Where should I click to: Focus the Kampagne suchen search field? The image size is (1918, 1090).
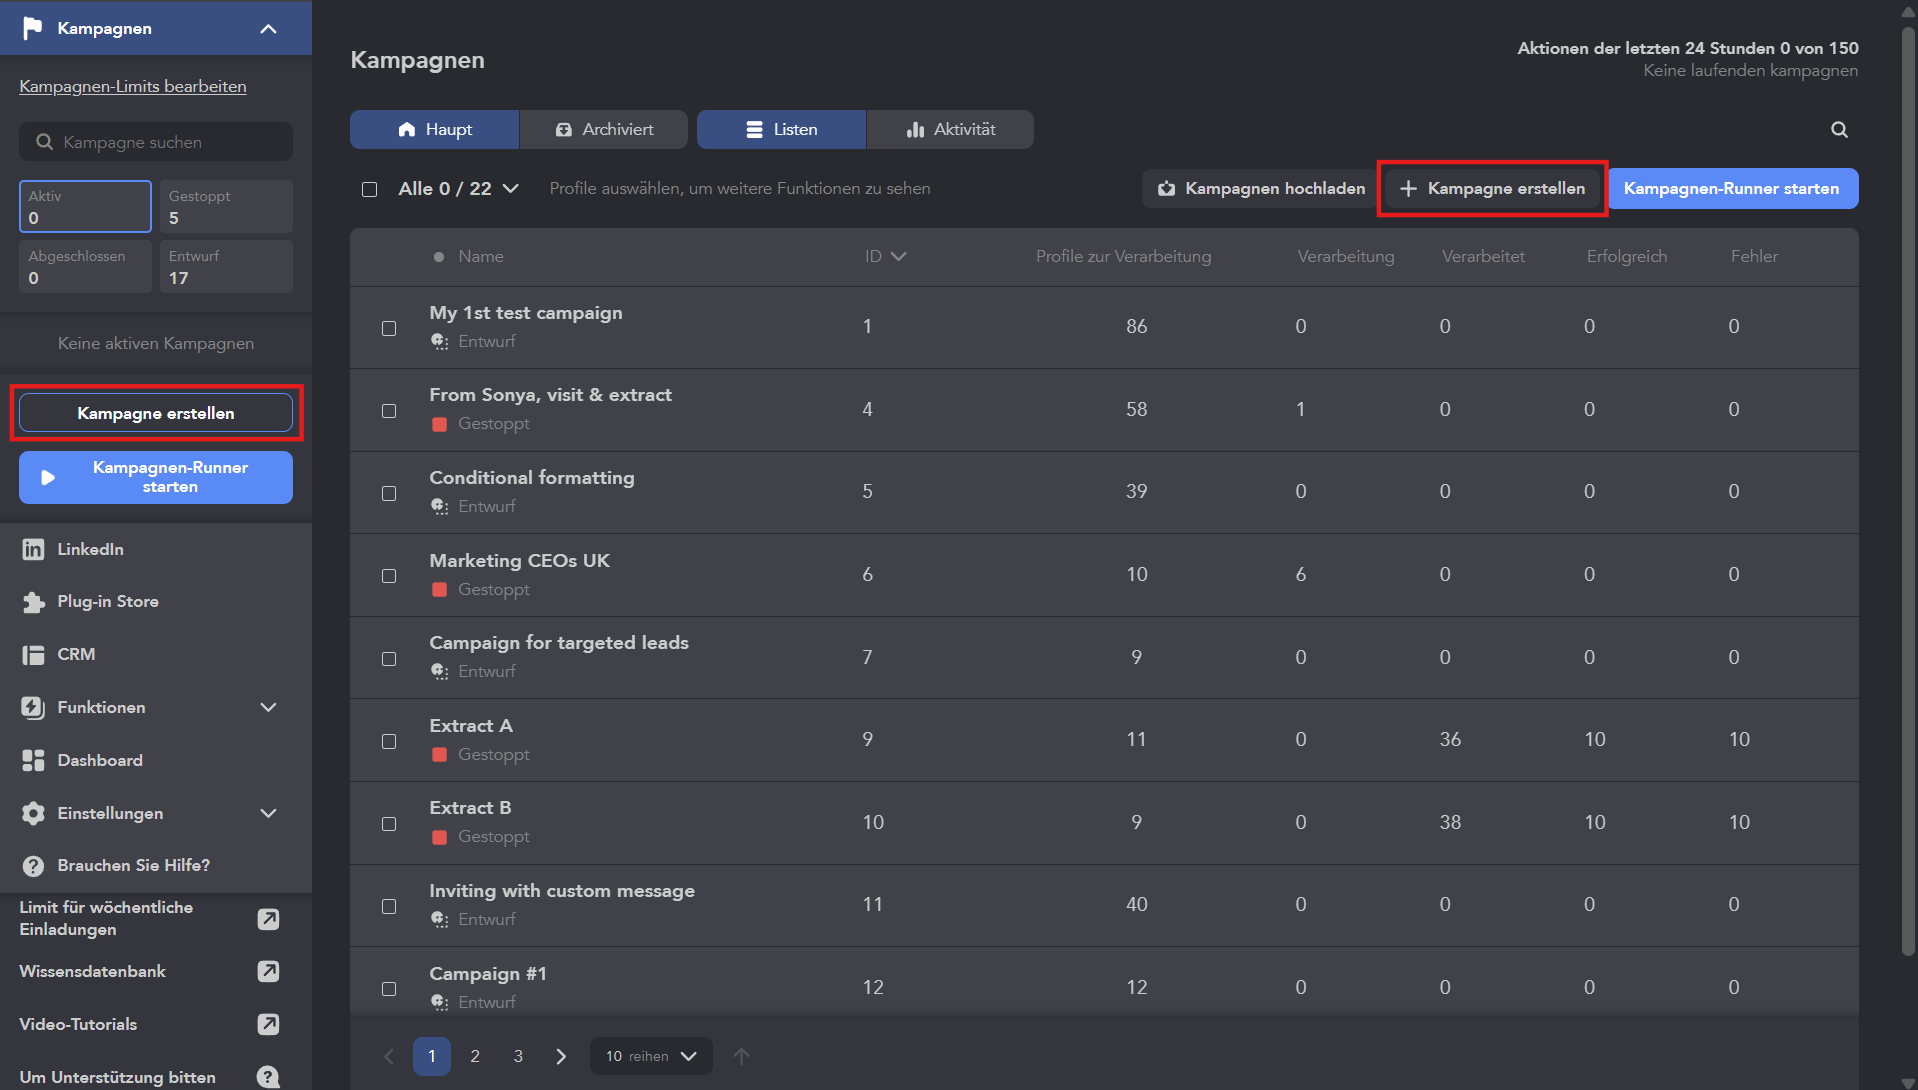[x=156, y=142]
